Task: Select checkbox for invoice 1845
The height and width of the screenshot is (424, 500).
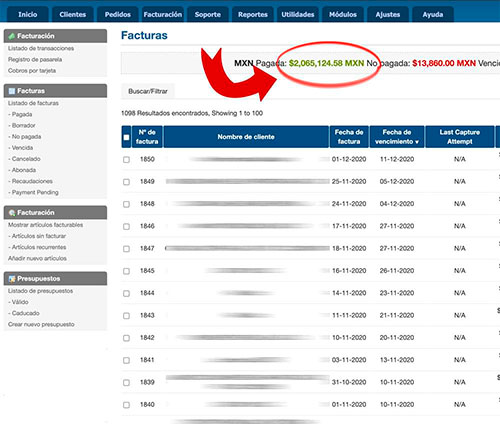Action: coord(126,271)
